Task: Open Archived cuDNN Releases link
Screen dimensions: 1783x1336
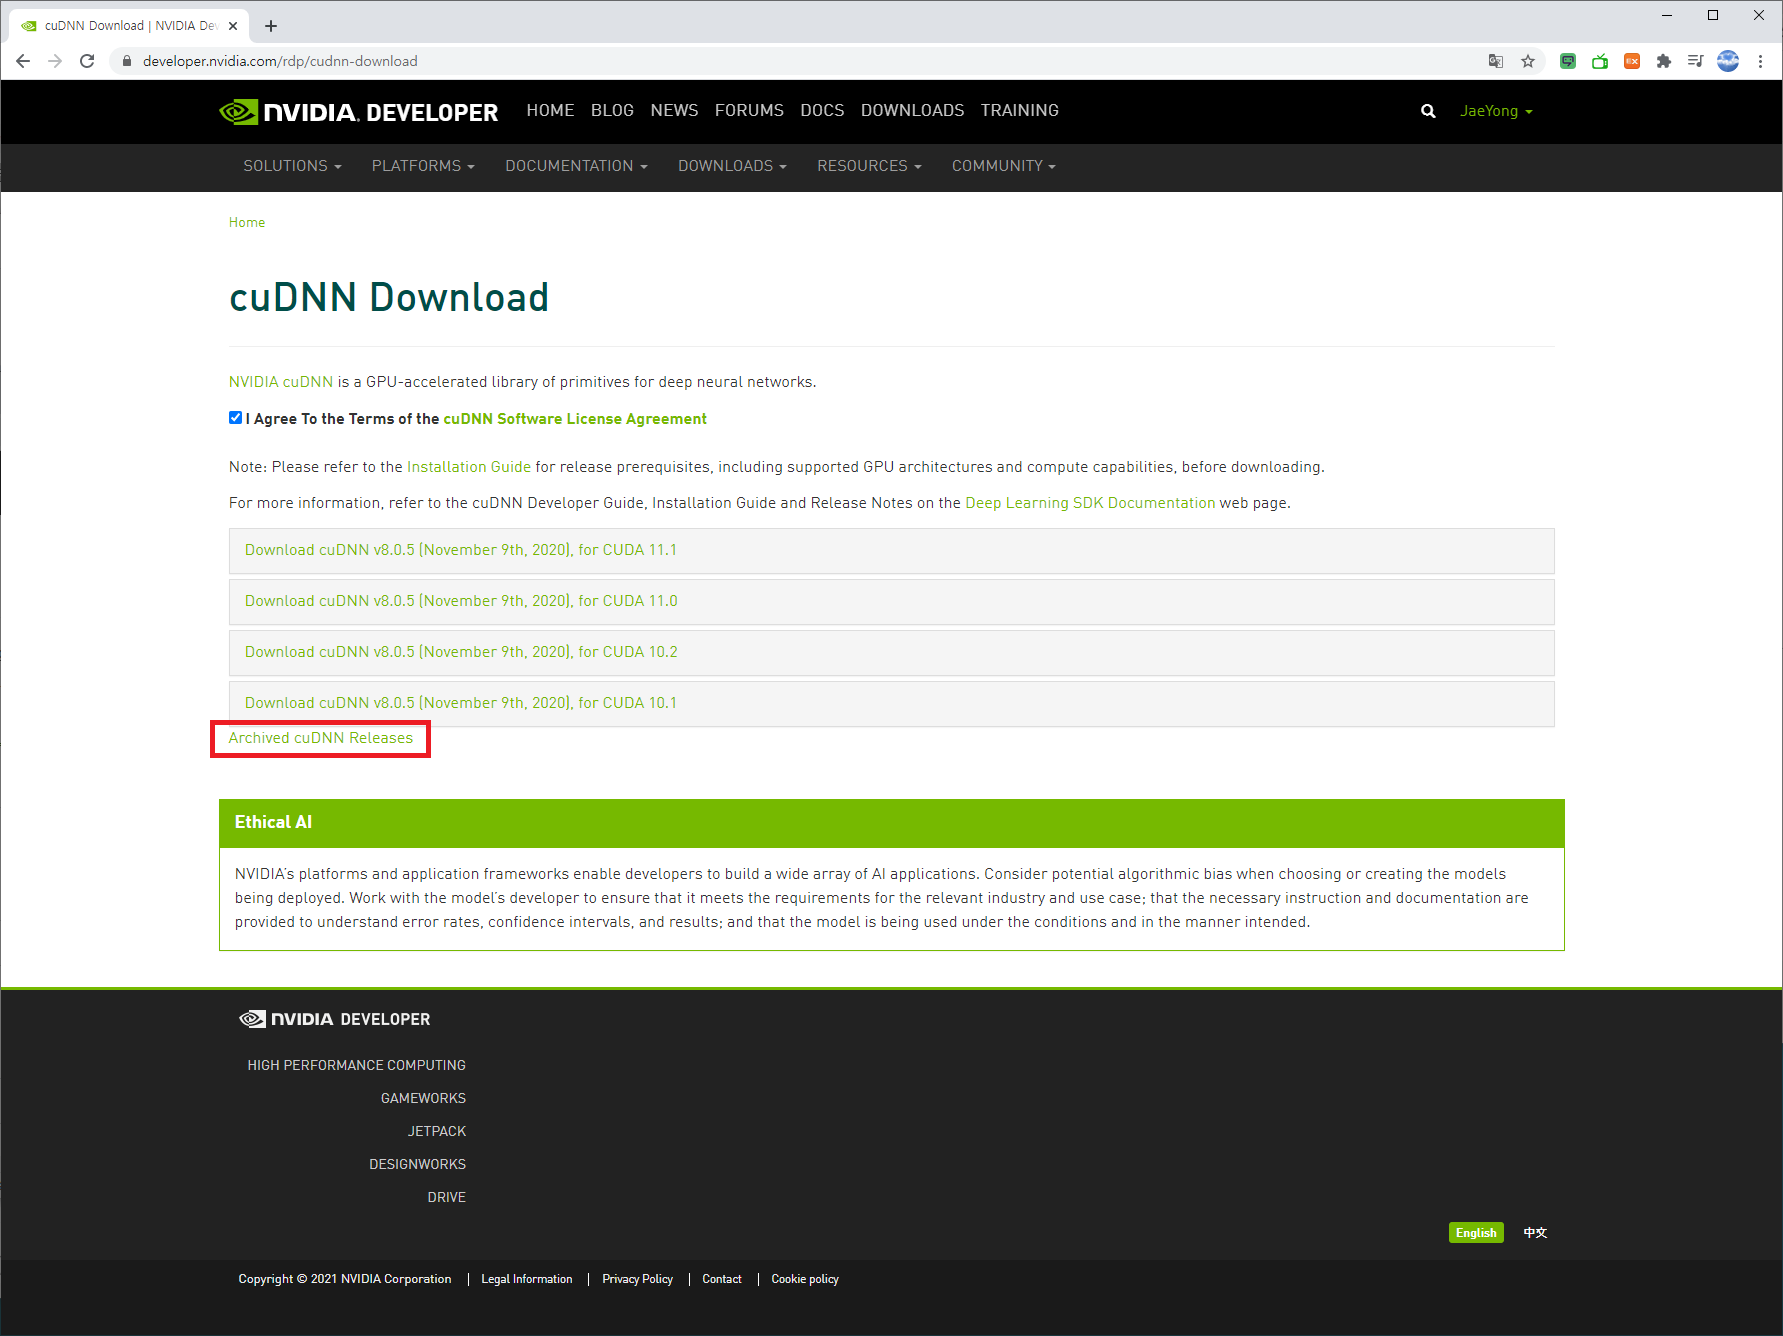Action: pyautogui.click(x=320, y=738)
